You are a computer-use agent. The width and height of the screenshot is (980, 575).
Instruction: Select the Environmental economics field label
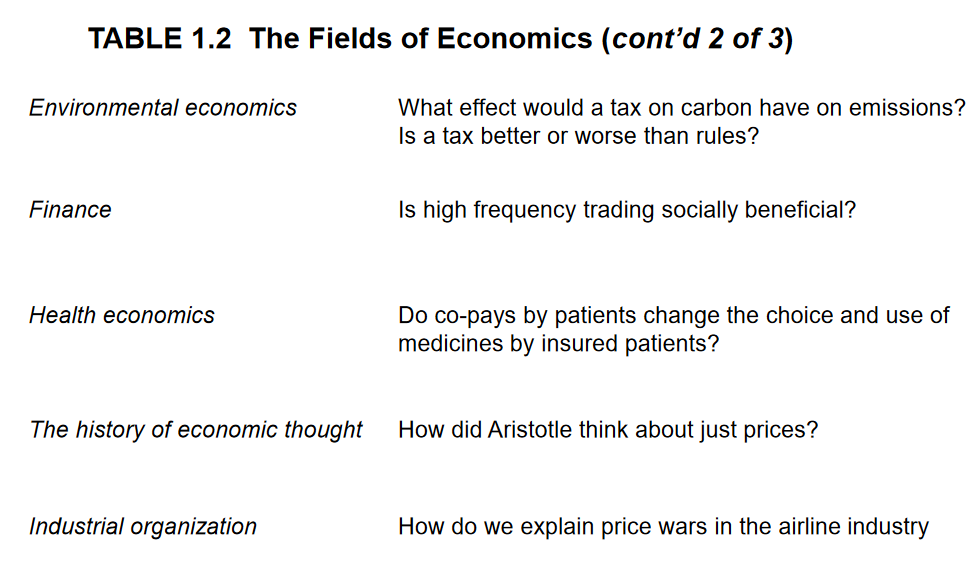(x=163, y=108)
